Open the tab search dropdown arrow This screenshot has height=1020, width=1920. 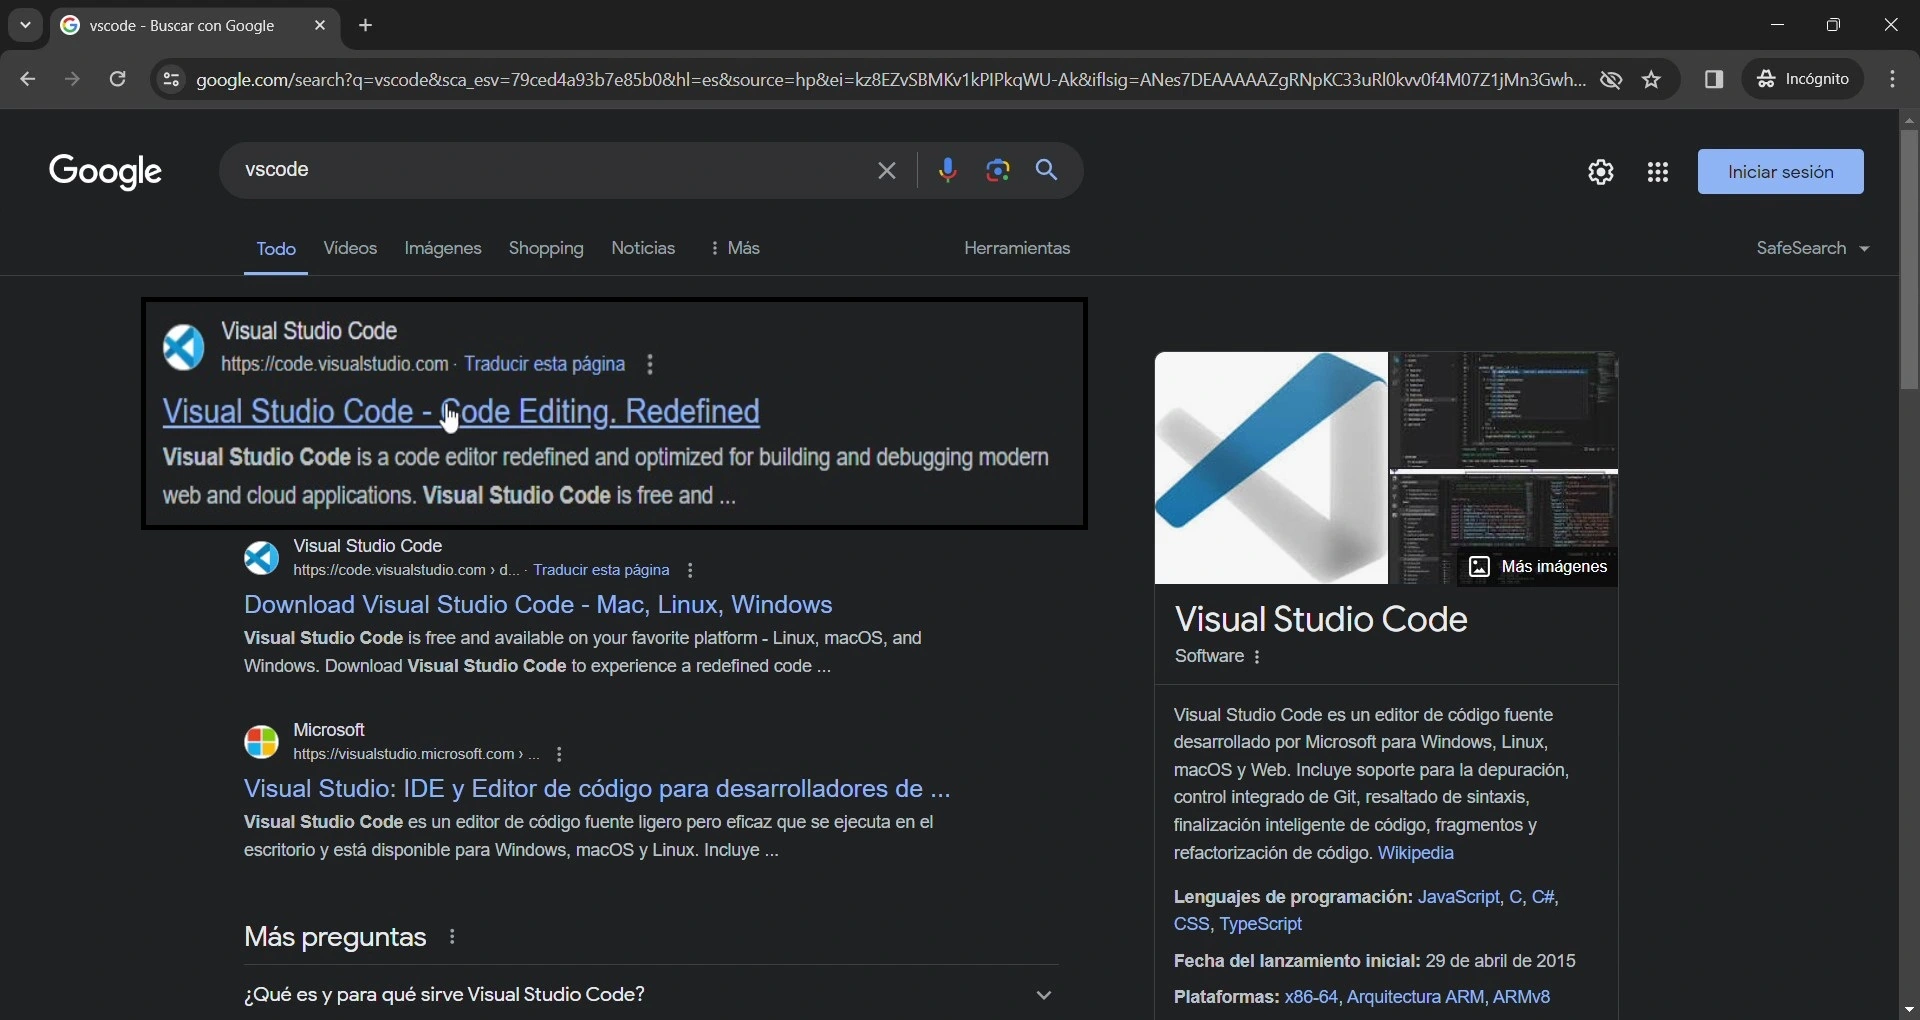[x=25, y=25]
